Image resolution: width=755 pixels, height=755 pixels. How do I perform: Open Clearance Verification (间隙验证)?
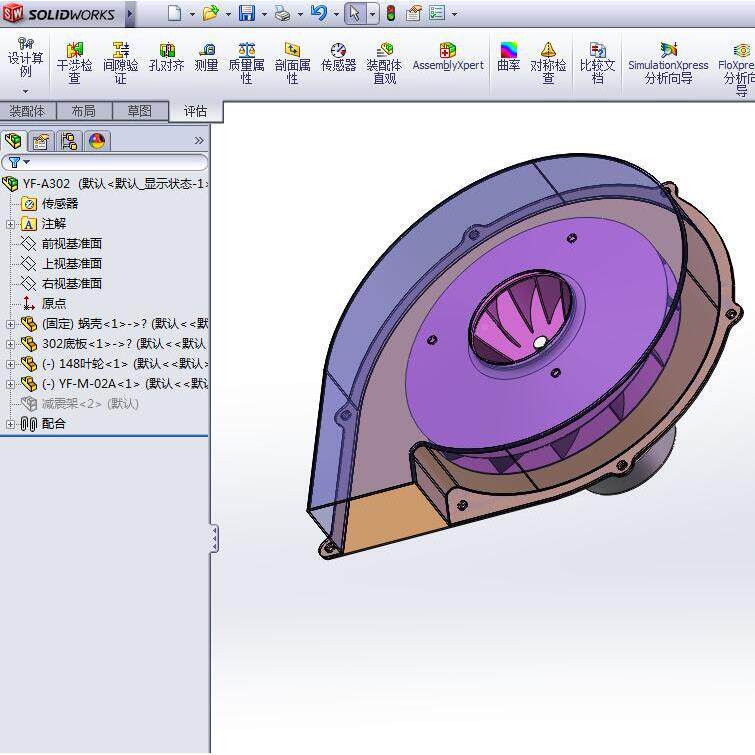click(x=120, y=64)
